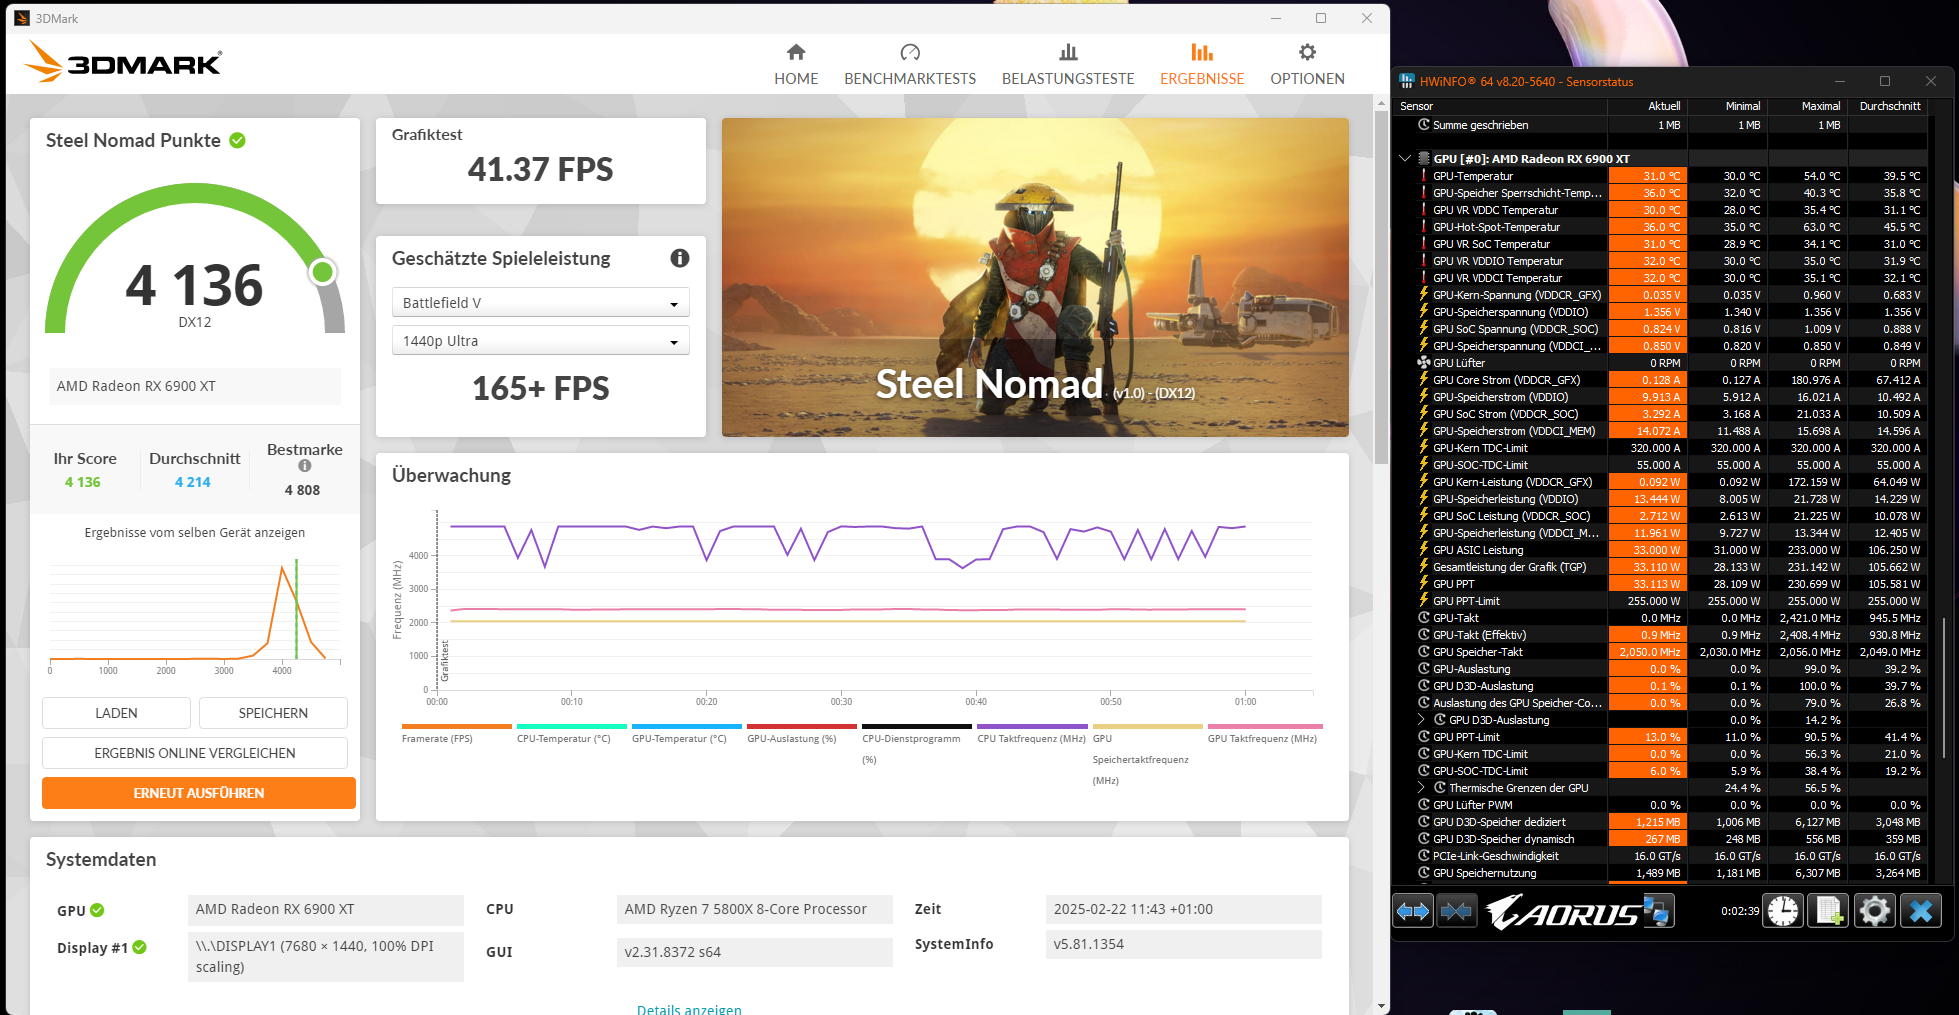Click the green checkmark beside GPU in Systemdaten
This screenshot has width=1959, height=1015.
pyautogui.click(x=97, y=910)
